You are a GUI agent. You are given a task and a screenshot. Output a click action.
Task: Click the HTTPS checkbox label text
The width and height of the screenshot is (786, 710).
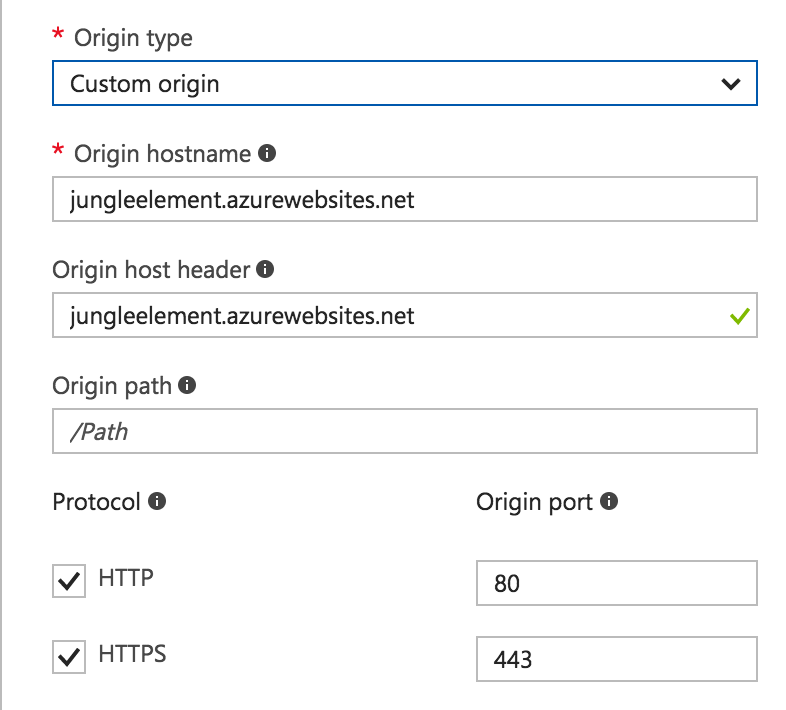point(132,654)
